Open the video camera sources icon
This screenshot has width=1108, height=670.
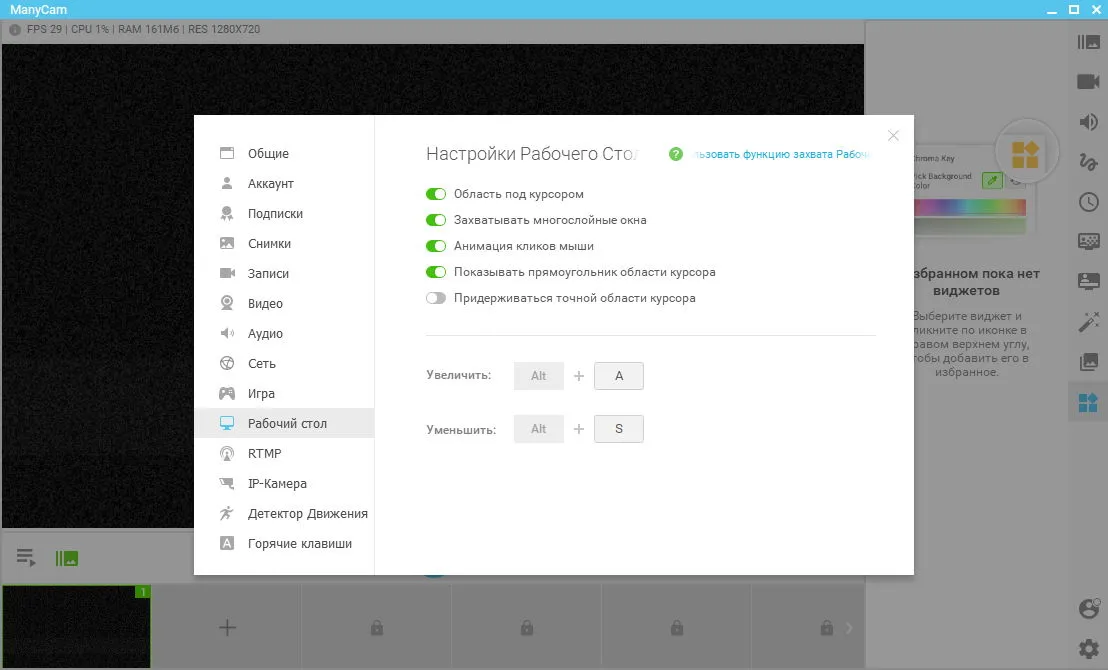coord(1088,81)
